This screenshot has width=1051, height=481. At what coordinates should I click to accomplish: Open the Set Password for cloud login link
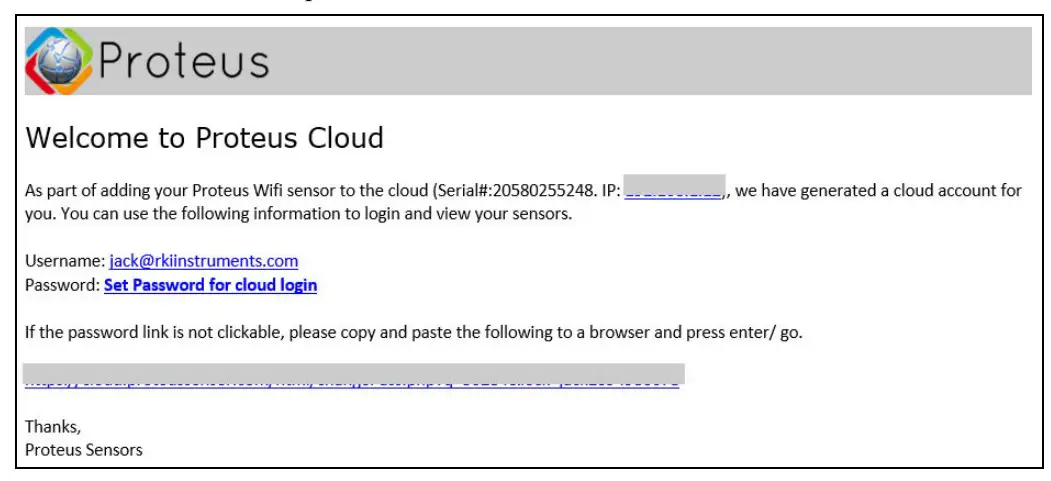coord(210,286)
